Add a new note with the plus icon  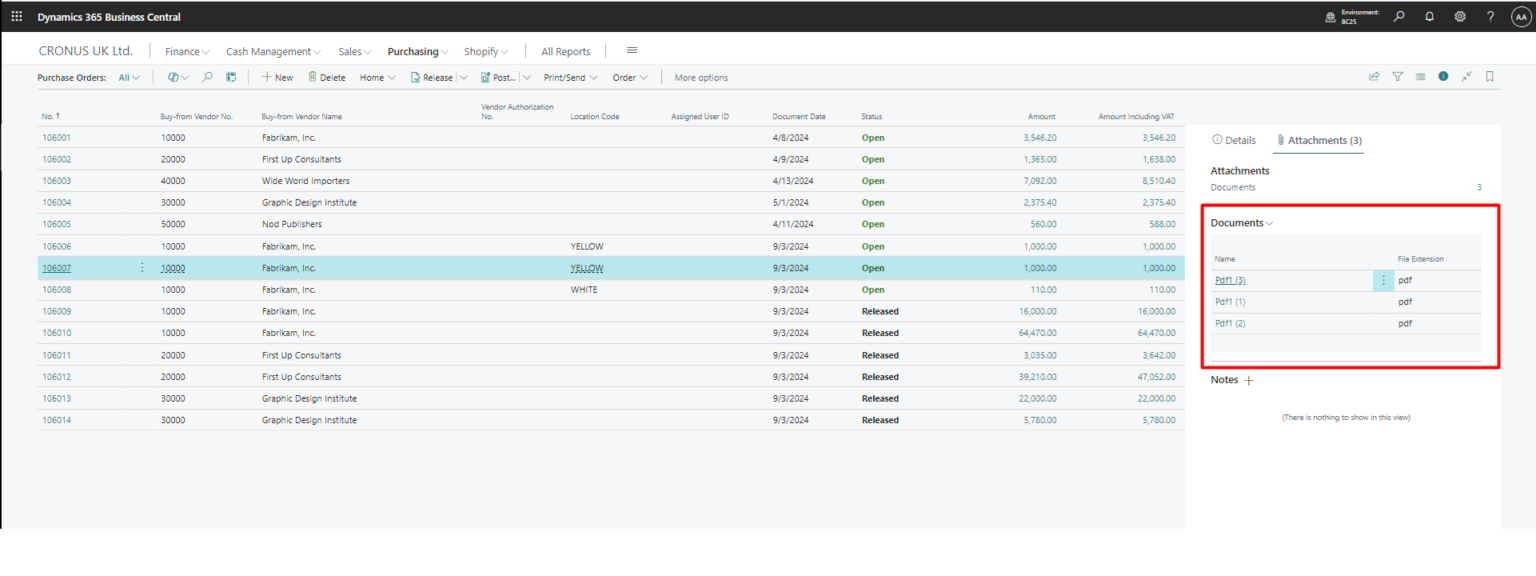(x=1248, y=380)
